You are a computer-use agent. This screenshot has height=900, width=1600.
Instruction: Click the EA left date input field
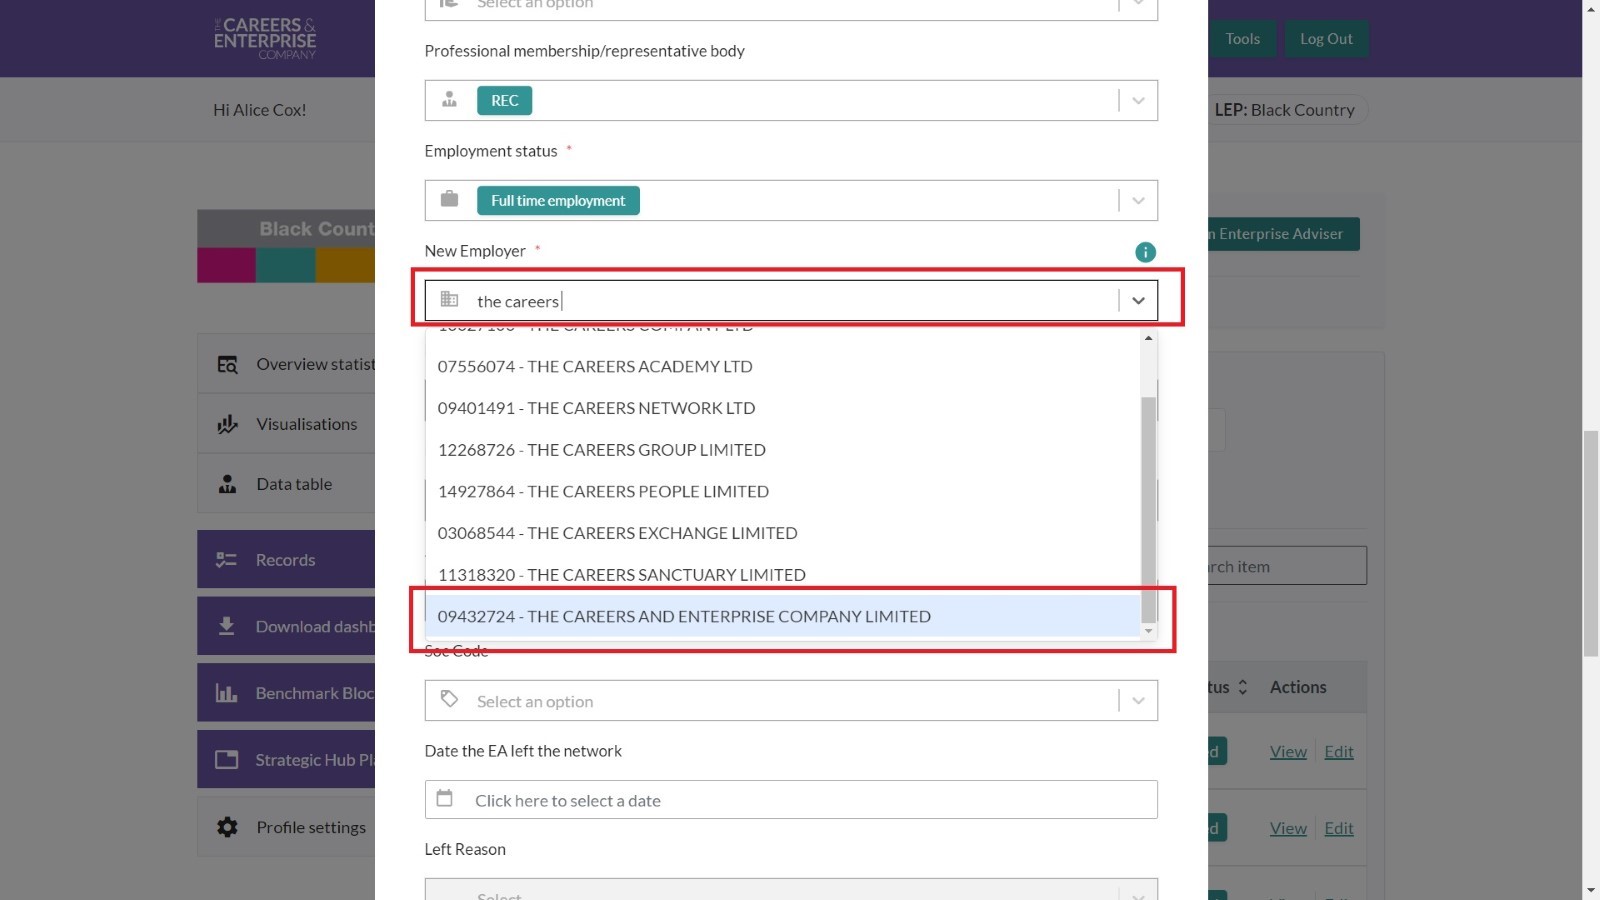pos(791,800)
